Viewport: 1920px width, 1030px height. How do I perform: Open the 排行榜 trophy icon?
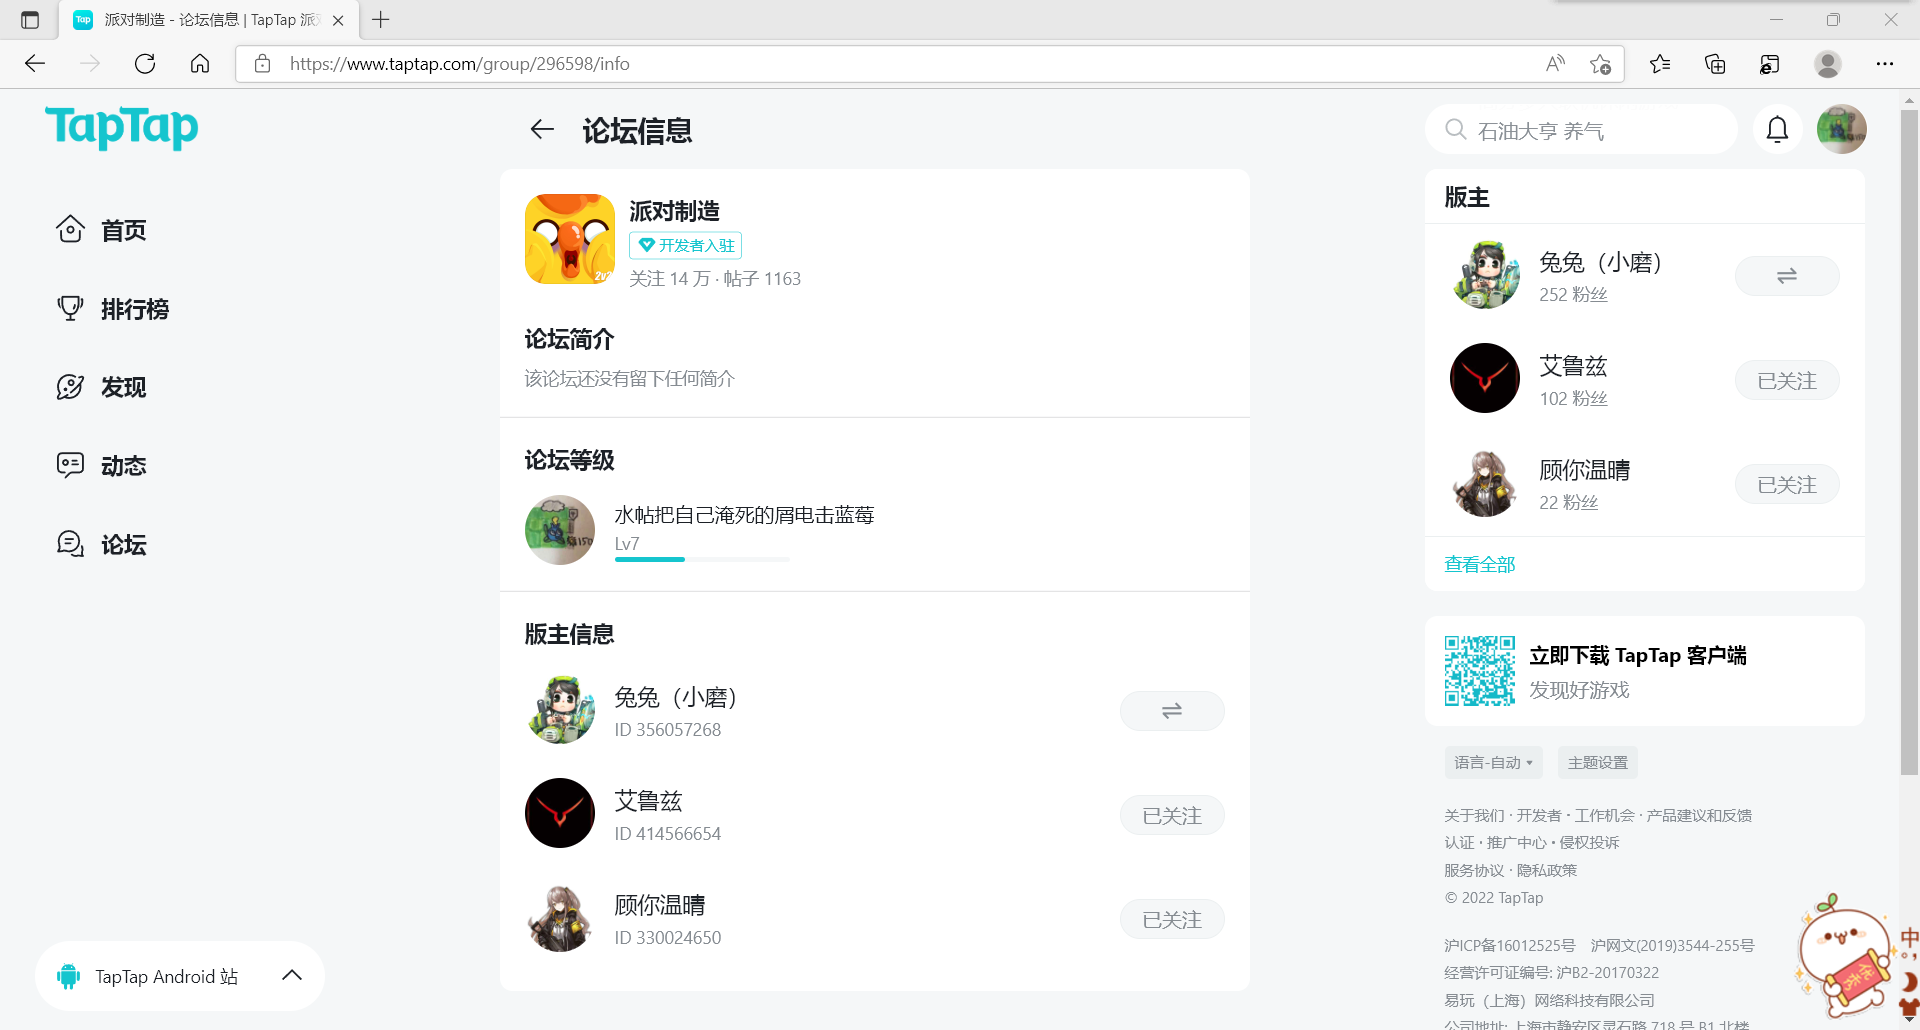[x=70, y=308]
